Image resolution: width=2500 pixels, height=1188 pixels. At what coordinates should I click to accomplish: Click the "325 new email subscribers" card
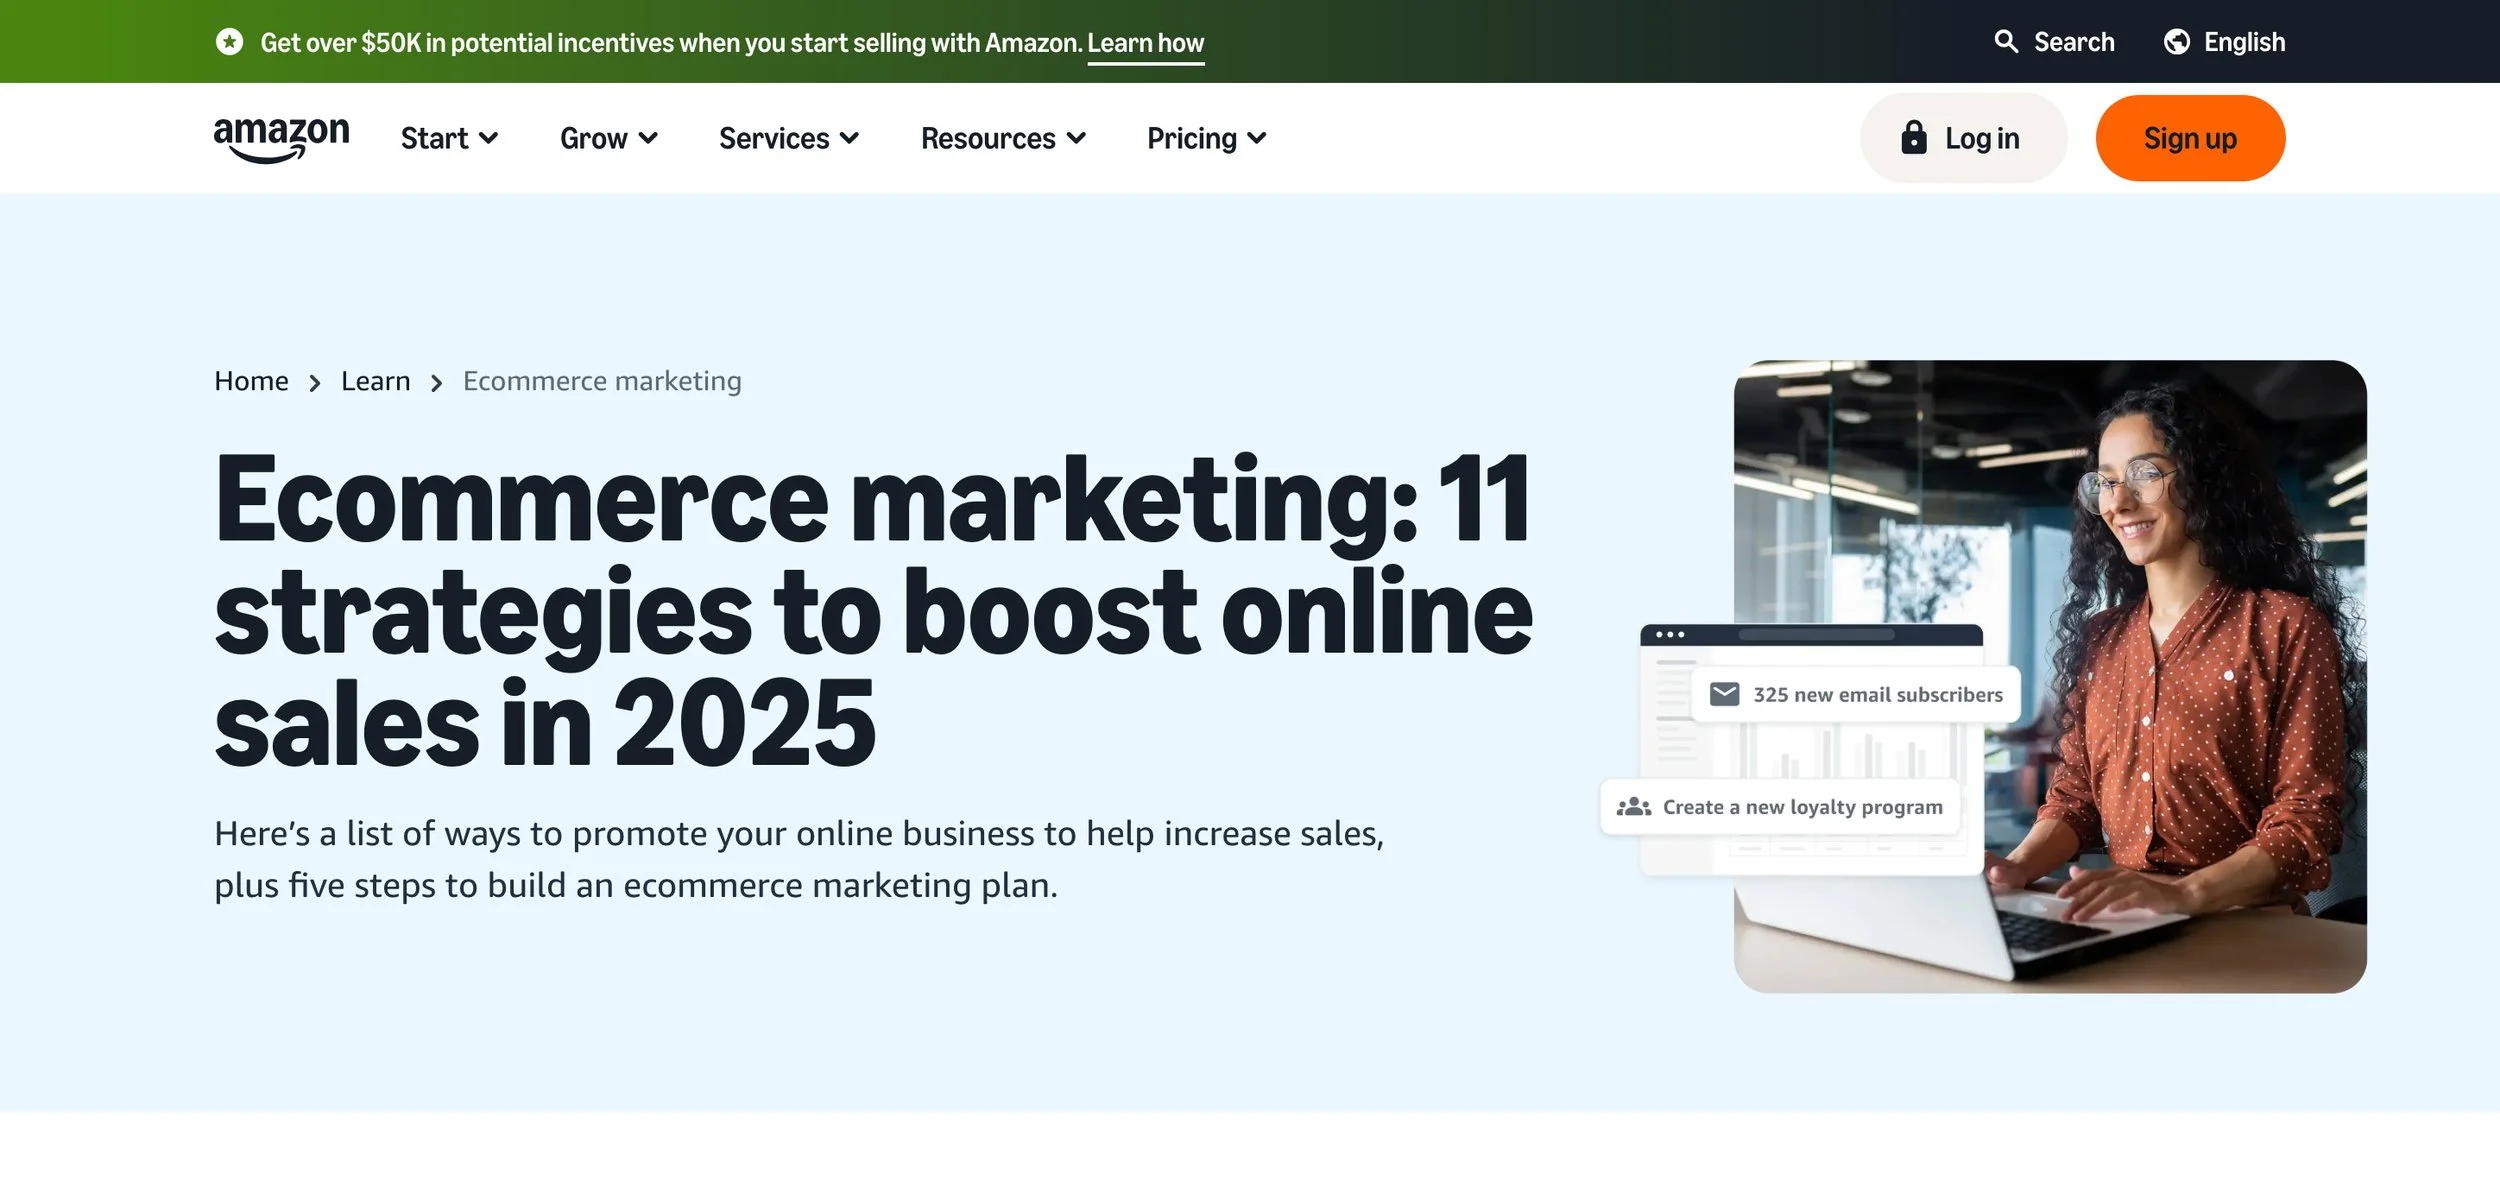(1856, 694)
